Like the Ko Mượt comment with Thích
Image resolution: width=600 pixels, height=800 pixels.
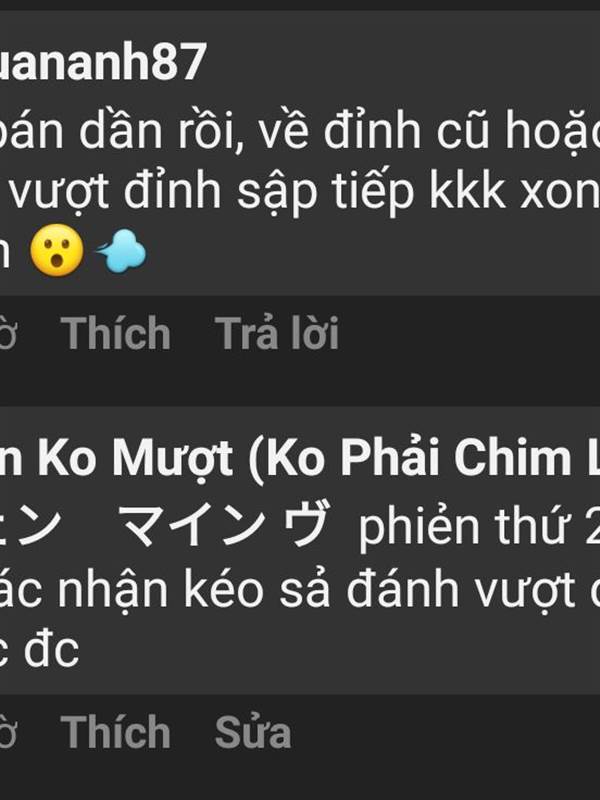[116, 732]
